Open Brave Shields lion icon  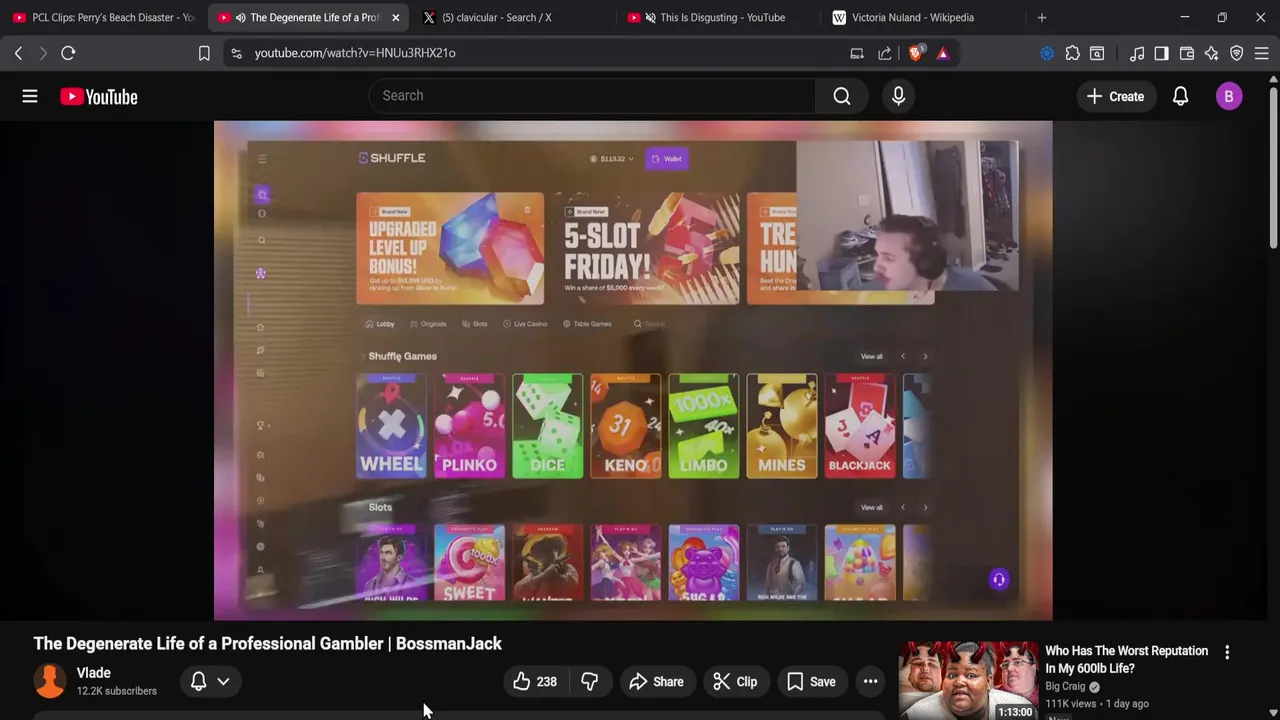(x=915, y=53)
